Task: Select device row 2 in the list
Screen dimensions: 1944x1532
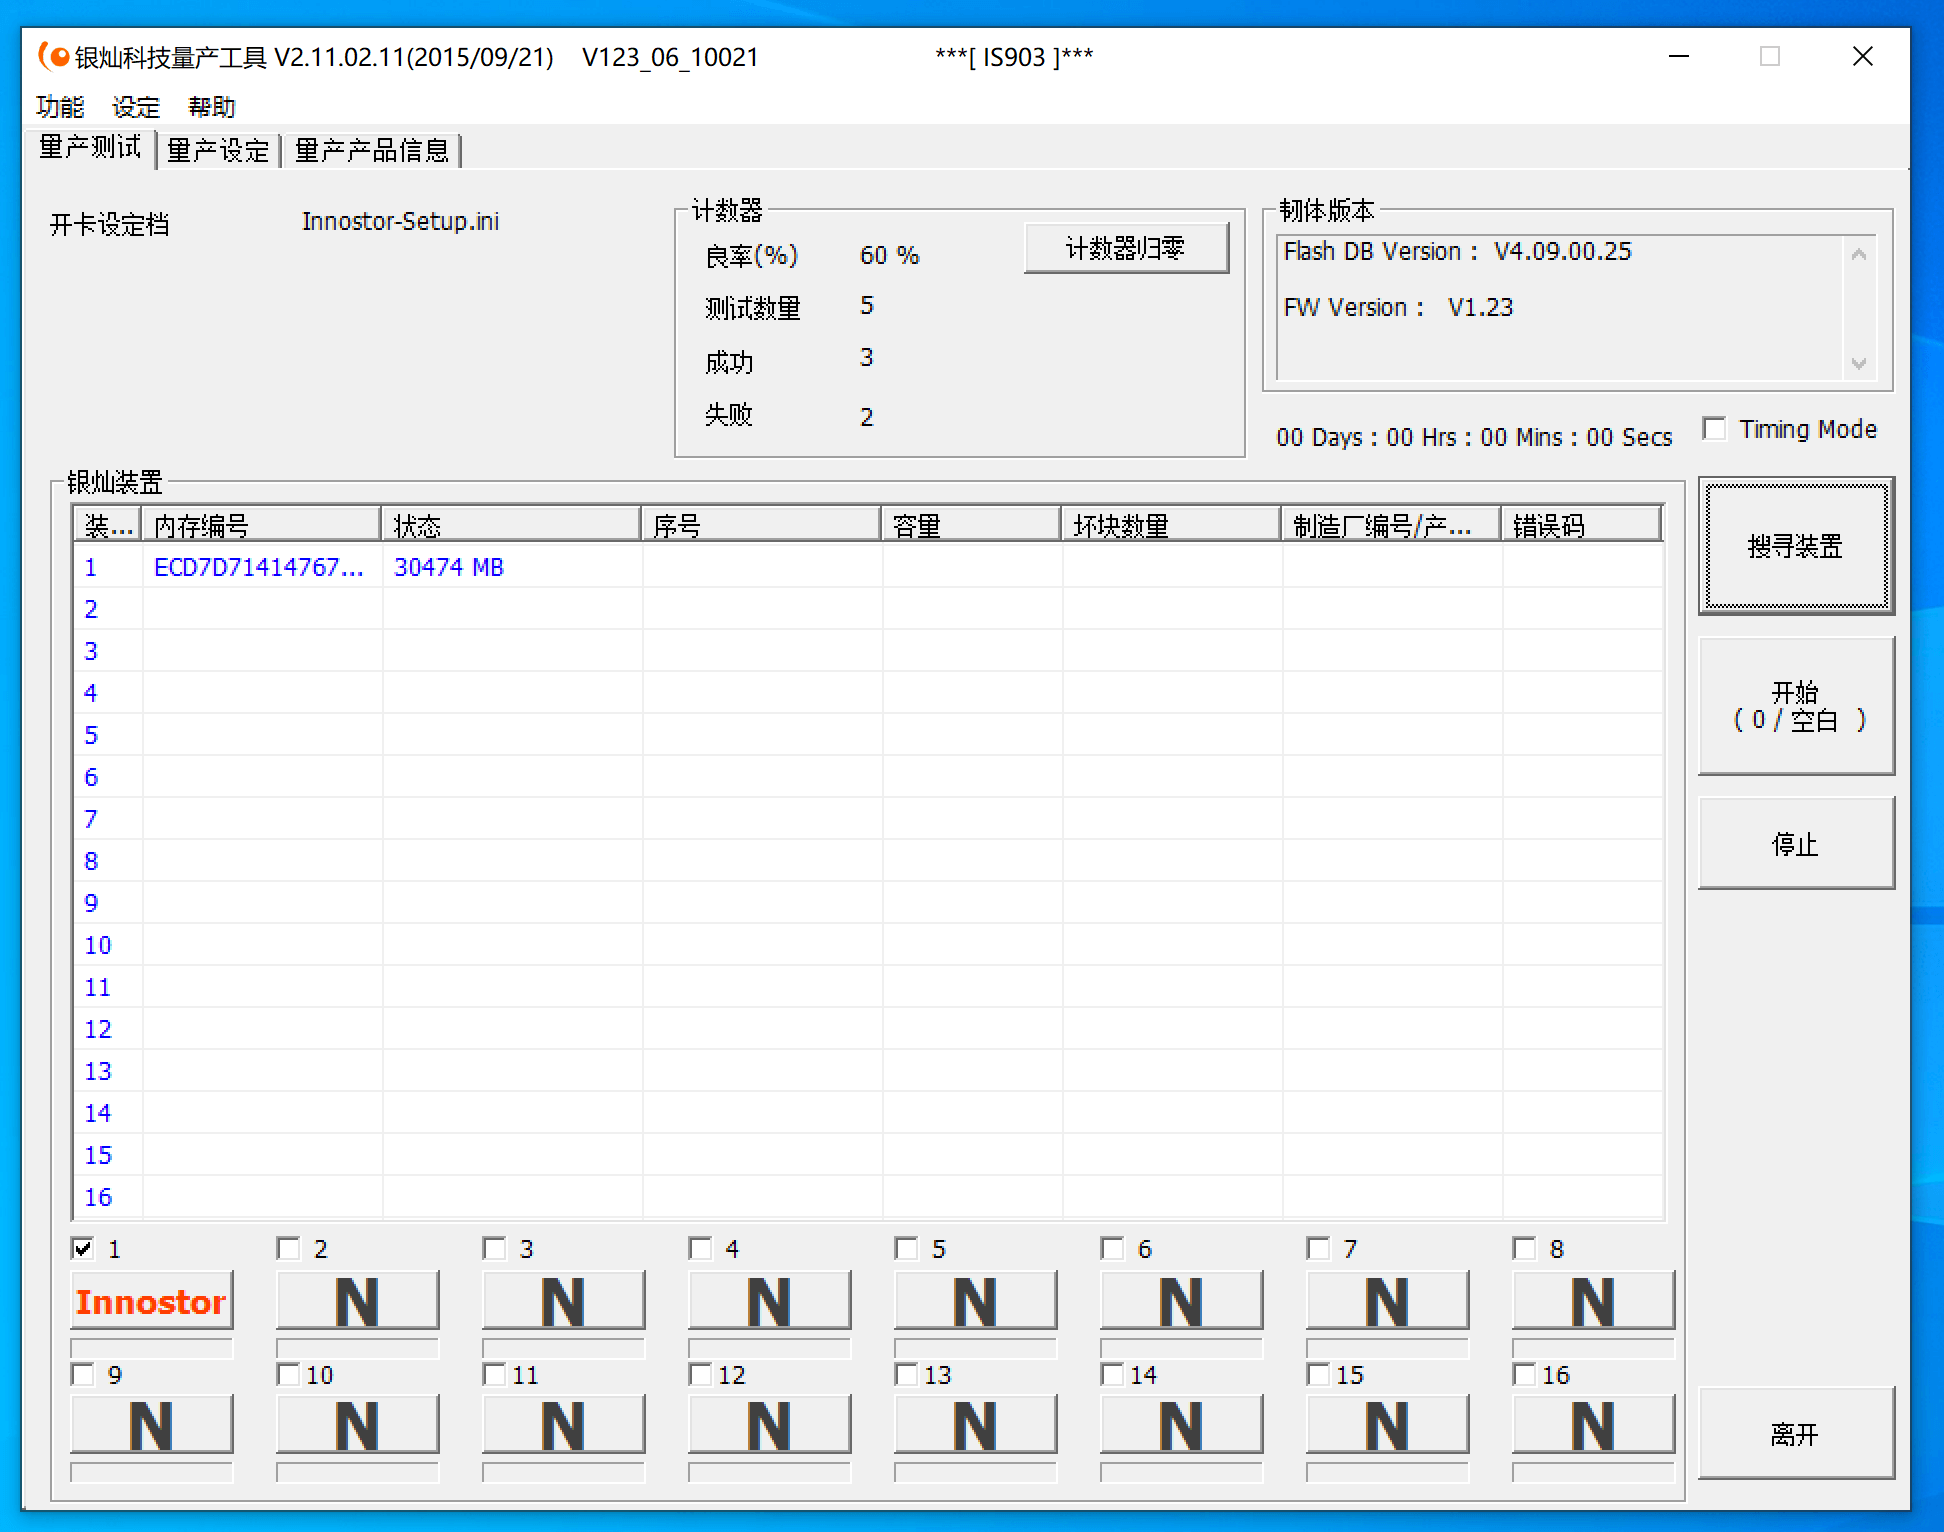Action: [x=868, y=609]
